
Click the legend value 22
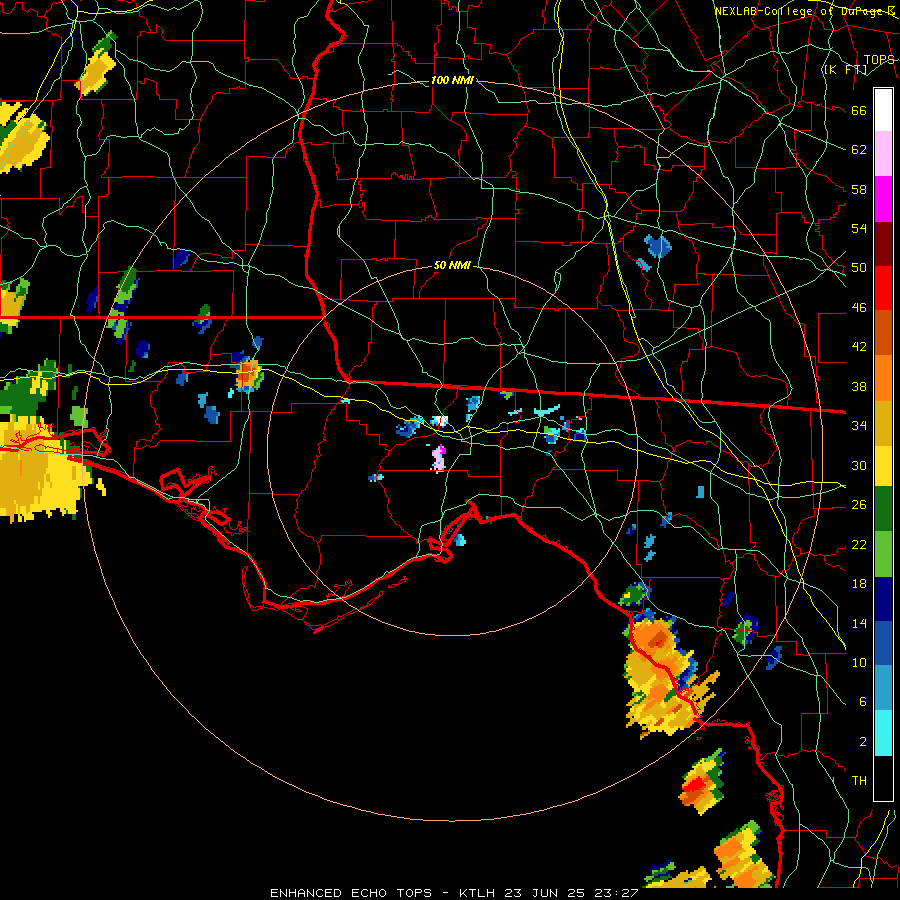coord(859,544)
